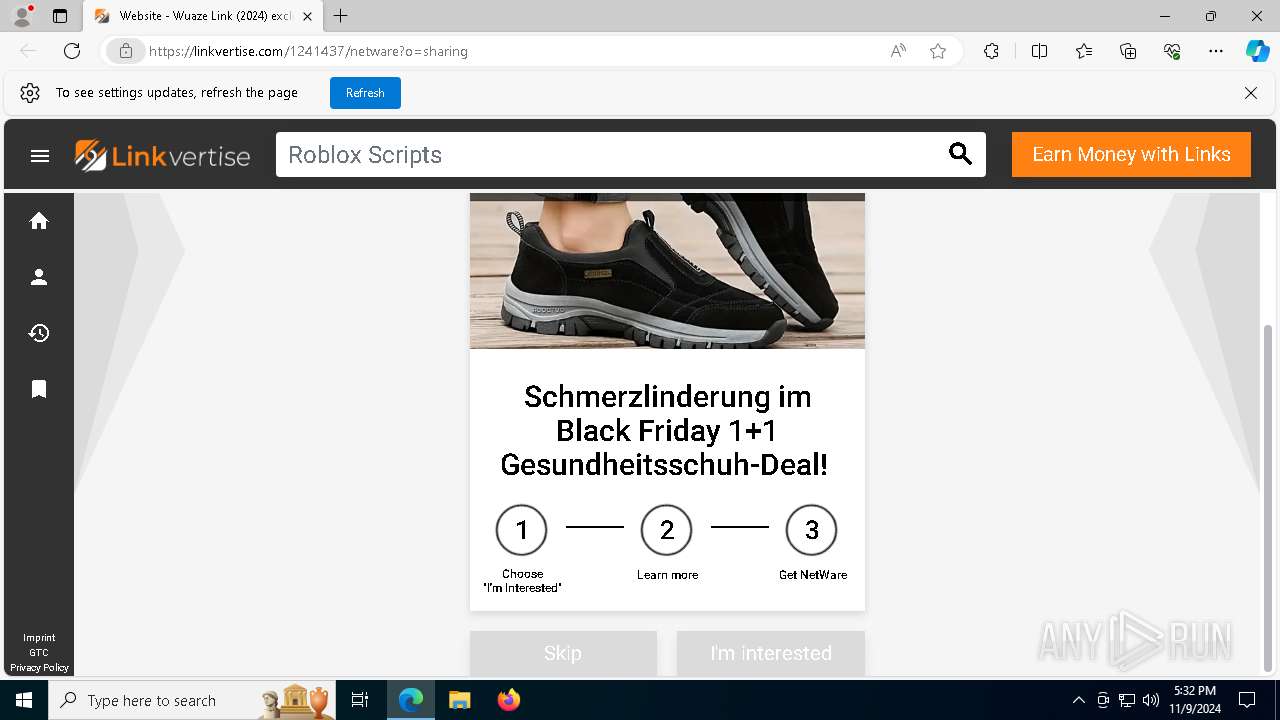Image resolution: width=1280 pixels, height=720 pixels.
Task: Open browser Extensions icon
Action: tap(991, 51)
